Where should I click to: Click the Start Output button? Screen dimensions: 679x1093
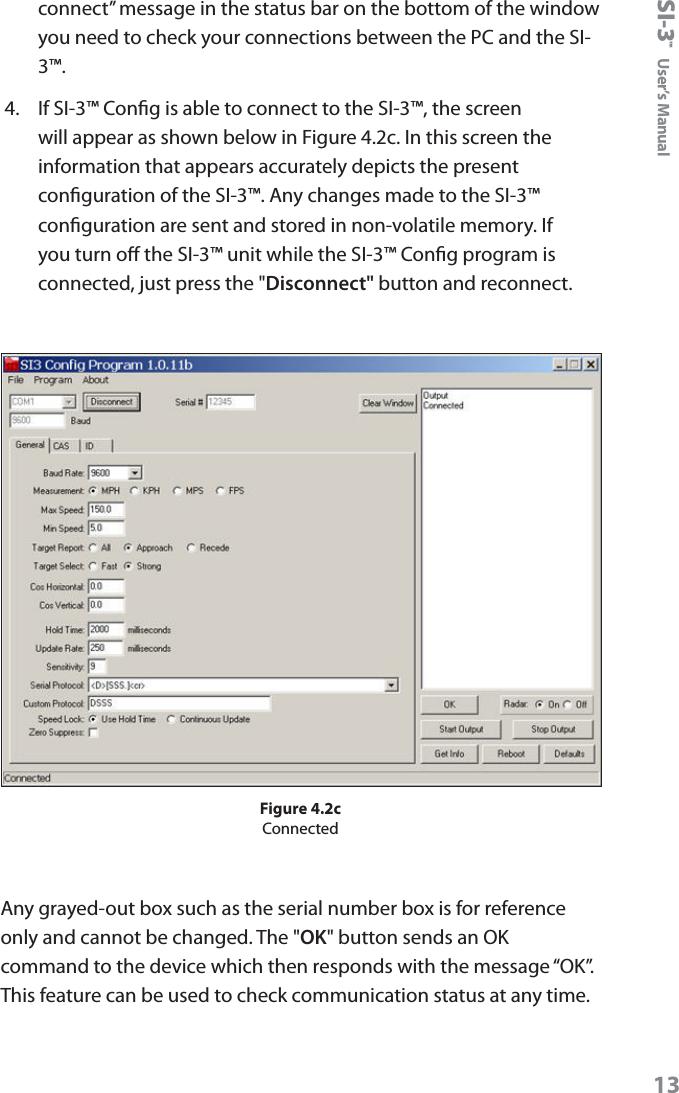click(x=461, y=729)
